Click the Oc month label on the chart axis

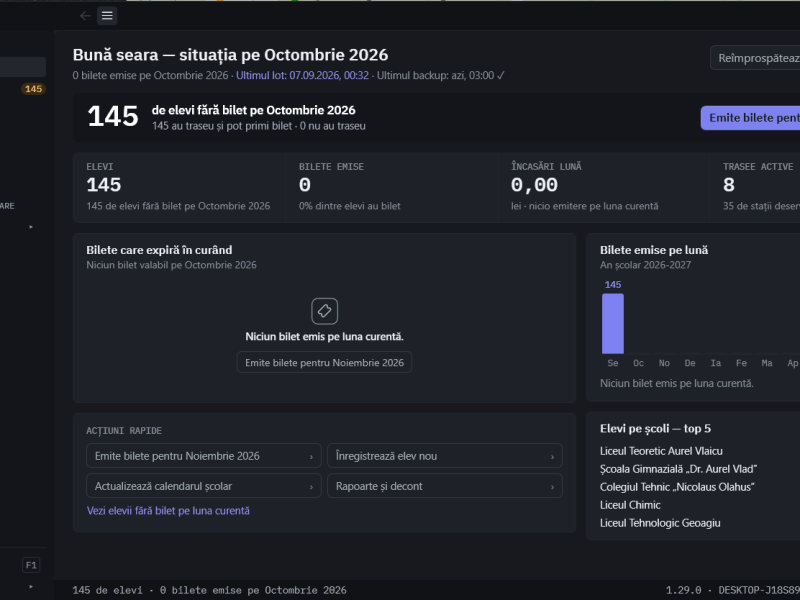[x=638, y=363]
